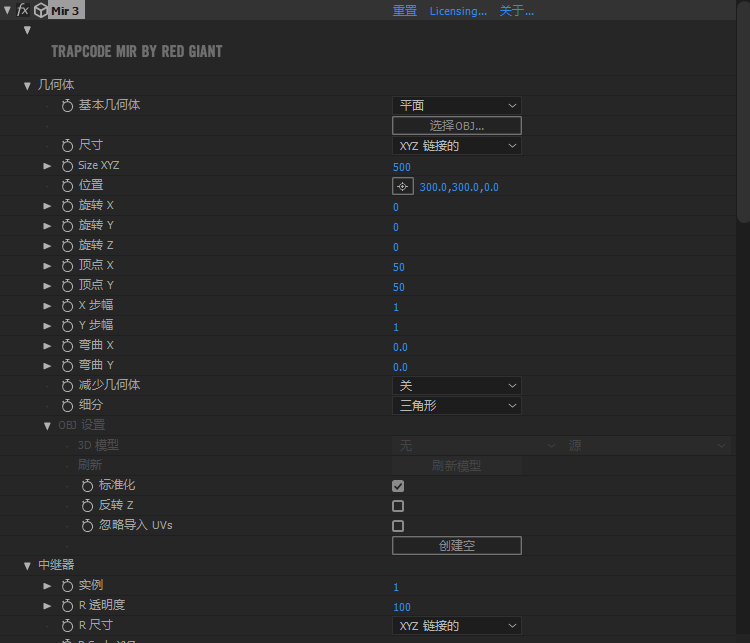Click the 选择OBJ... button

point(457,125)
